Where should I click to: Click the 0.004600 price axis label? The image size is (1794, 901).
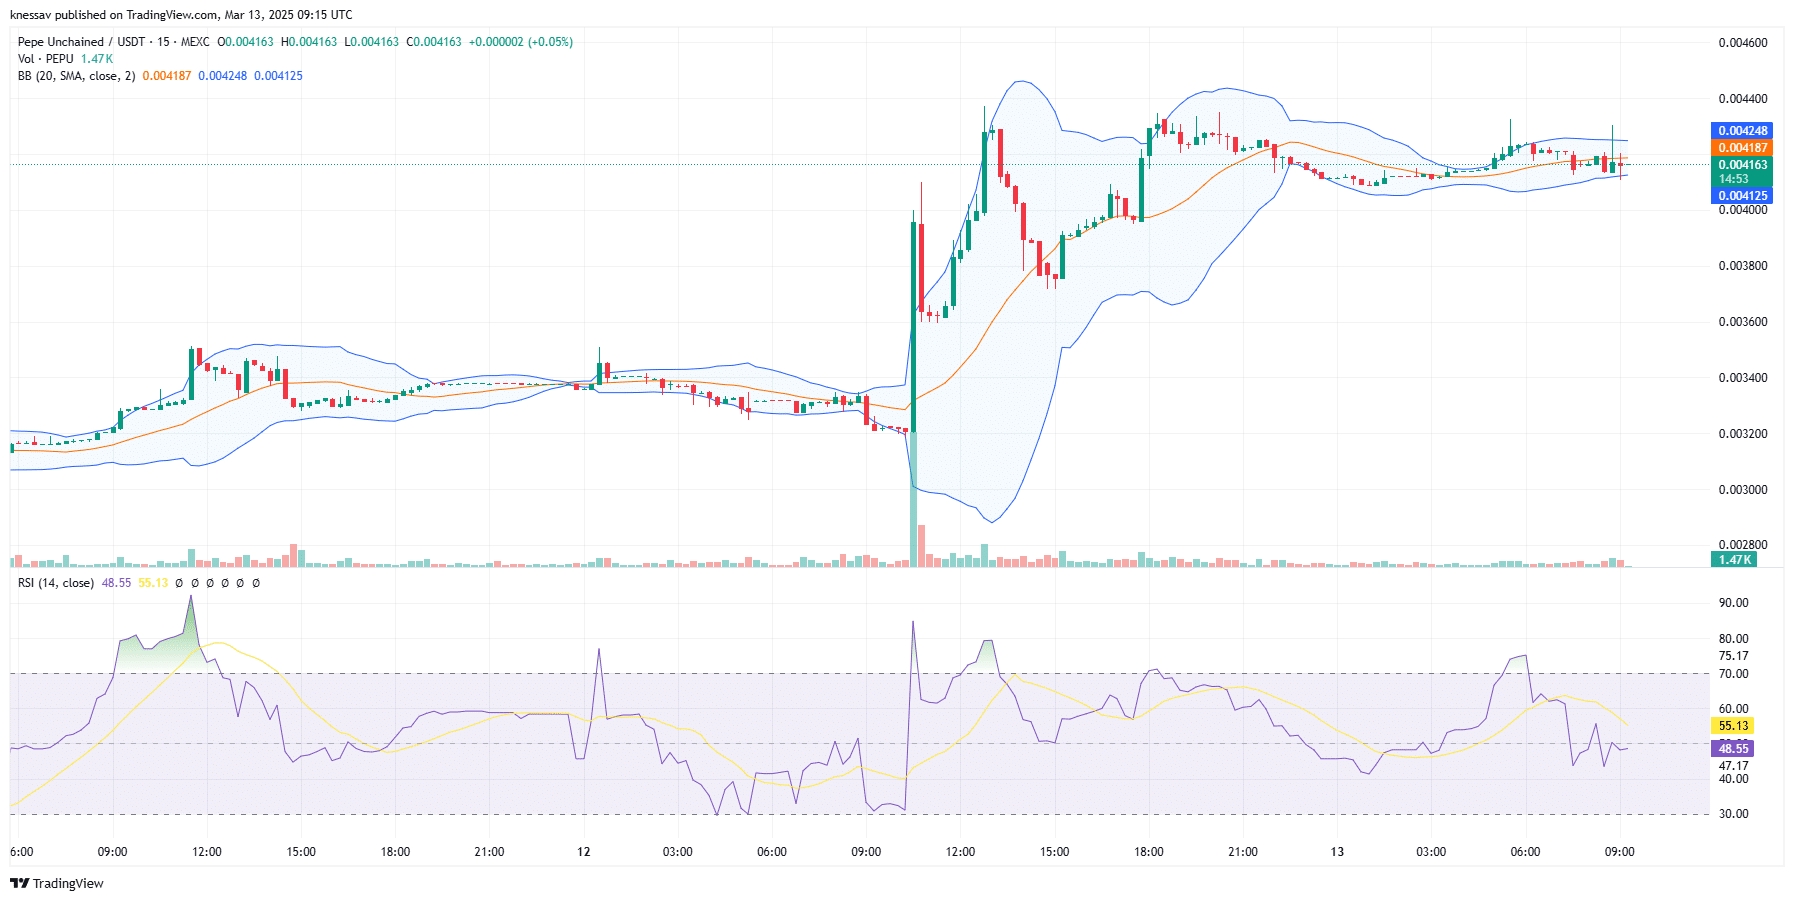tap(1743, 43)
